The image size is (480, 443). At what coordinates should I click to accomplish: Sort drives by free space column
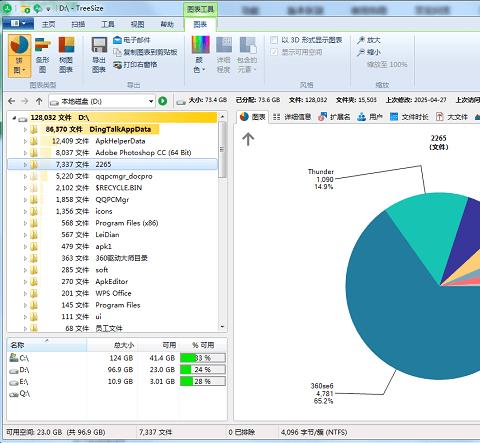[x=159, y=345]
